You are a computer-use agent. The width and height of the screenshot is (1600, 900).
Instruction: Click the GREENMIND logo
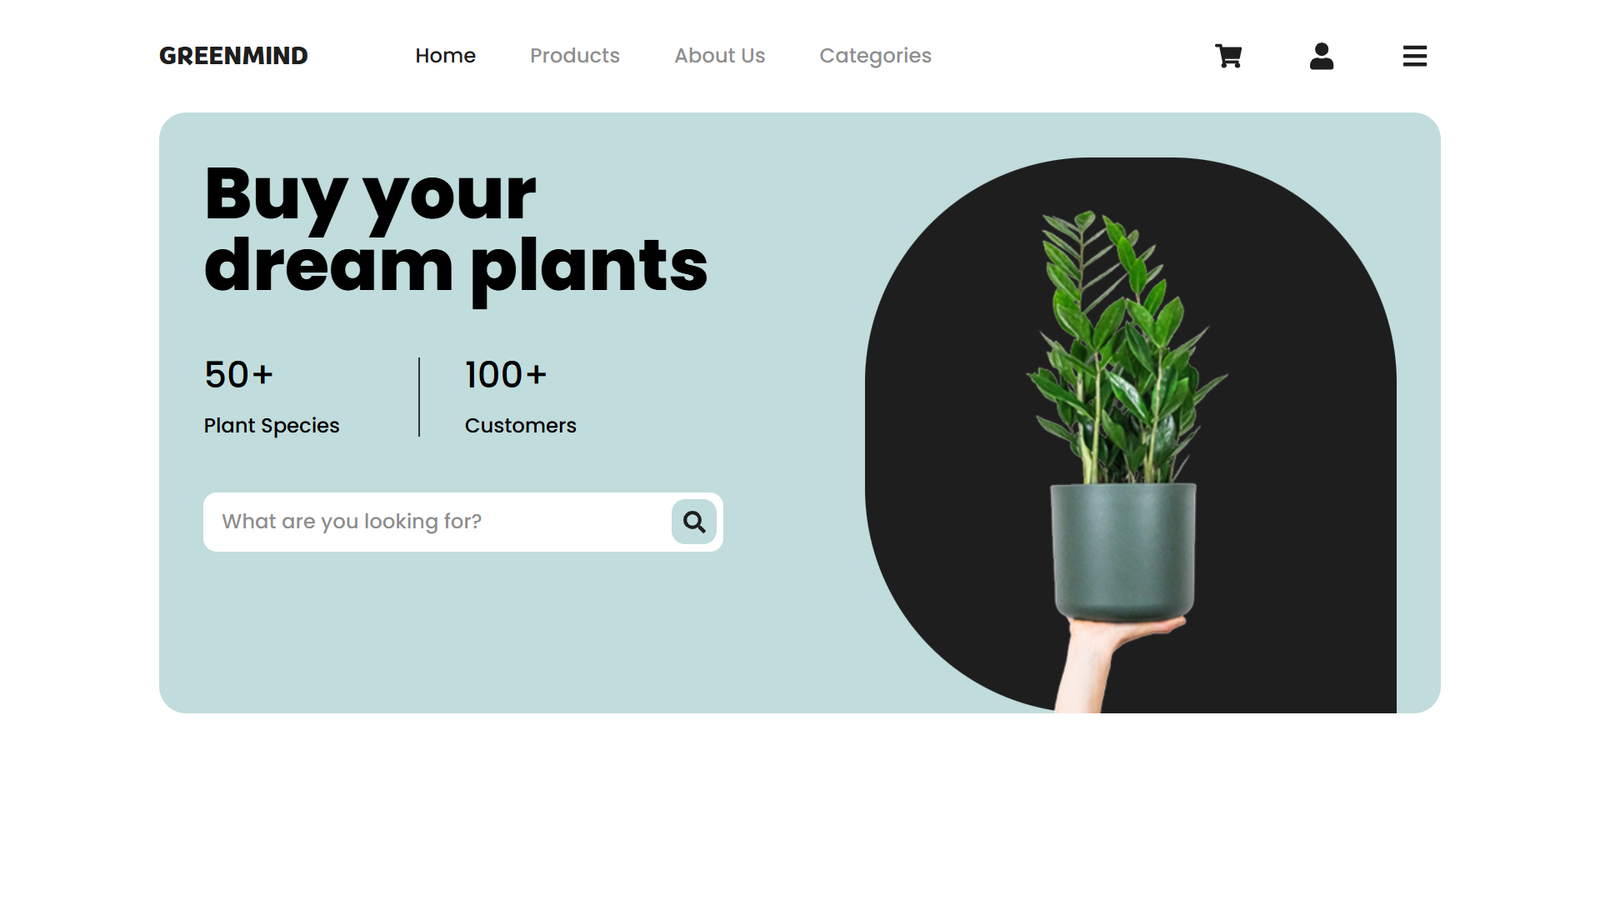tap(233, 56)
